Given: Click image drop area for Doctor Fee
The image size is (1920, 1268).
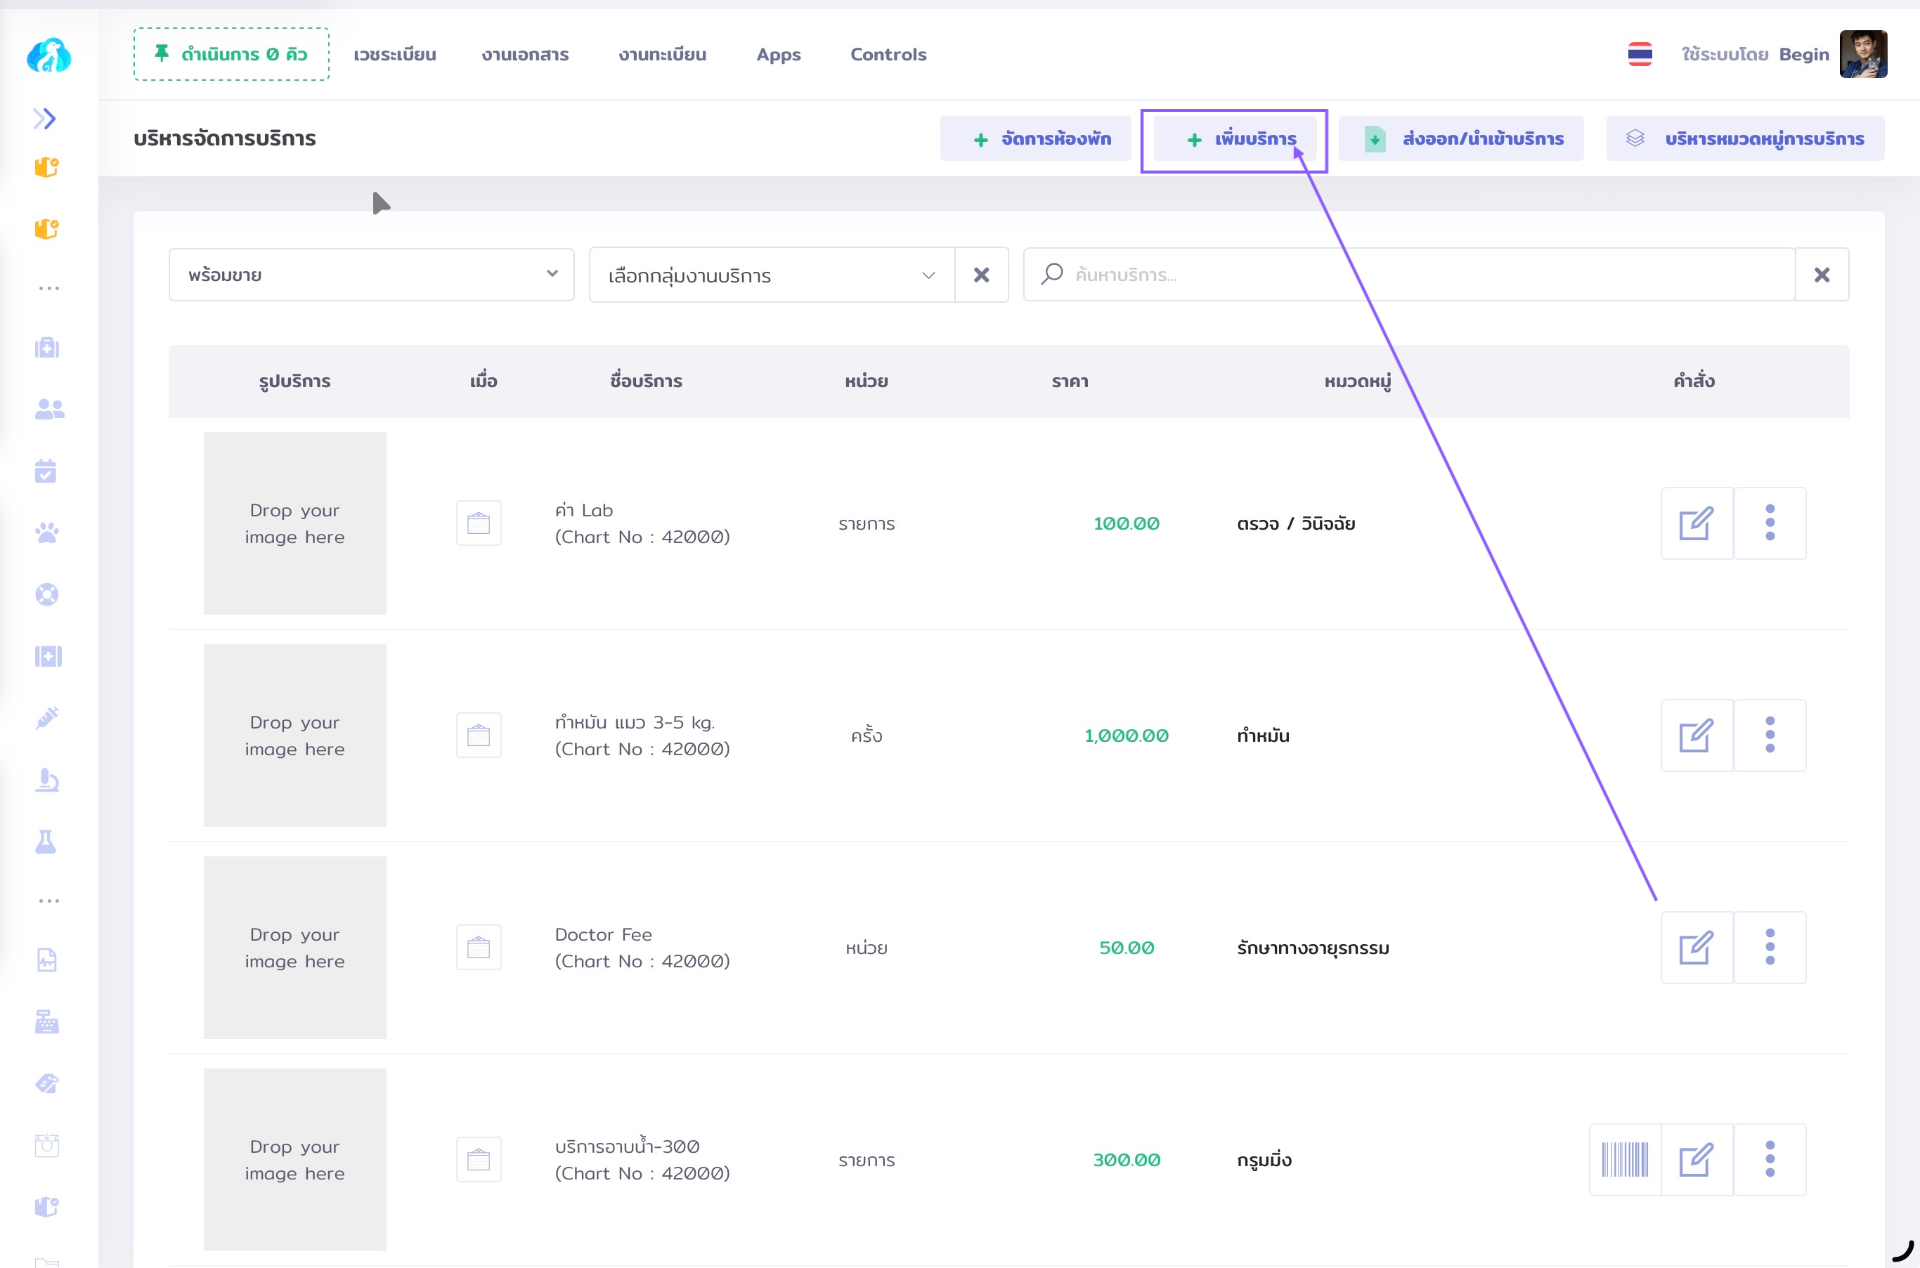Looking at the screenshot, I should pyautogui.click(x=295, y=947).
